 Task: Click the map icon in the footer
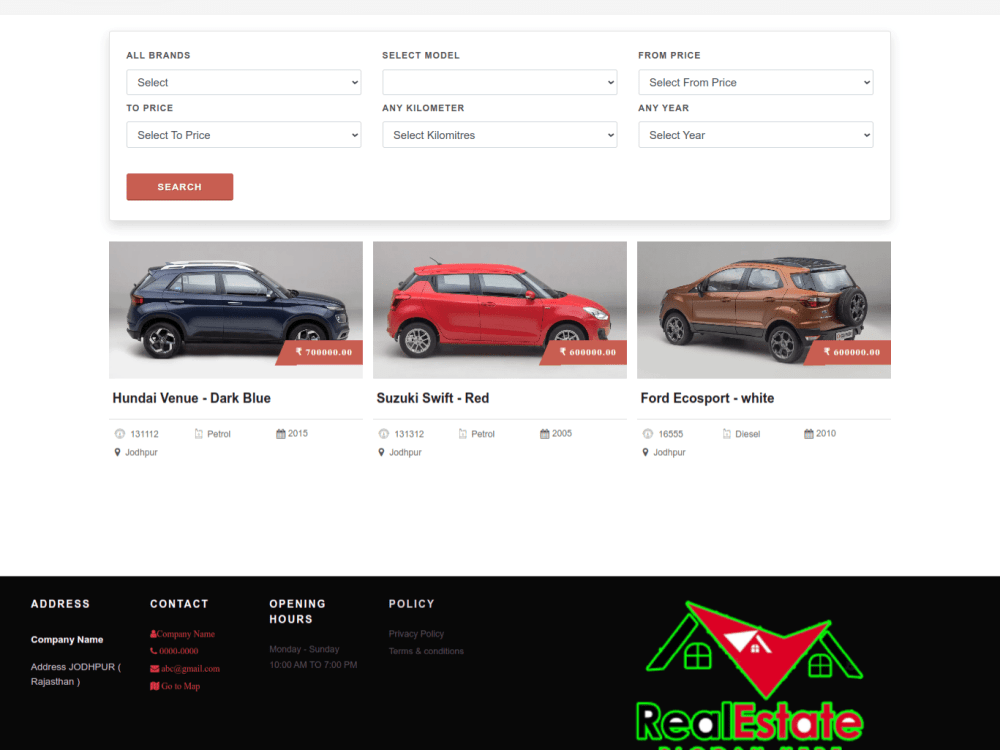[154, 686]
